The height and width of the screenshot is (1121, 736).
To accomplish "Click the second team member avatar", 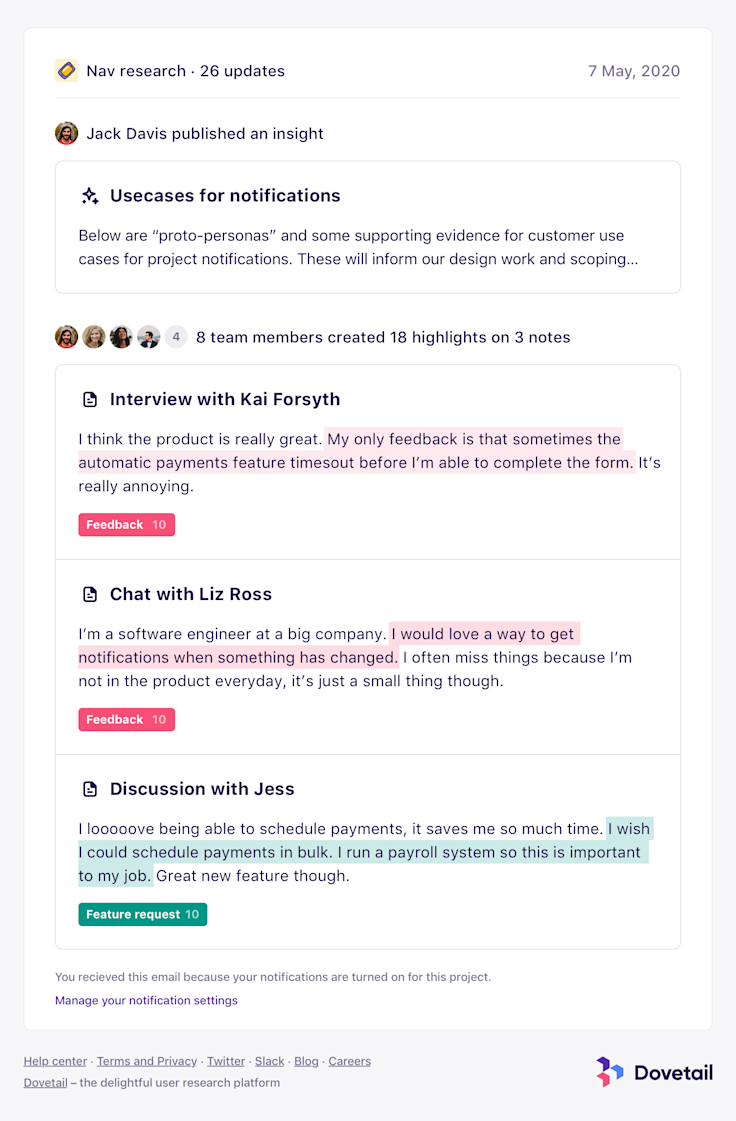I will coord(94,337).
